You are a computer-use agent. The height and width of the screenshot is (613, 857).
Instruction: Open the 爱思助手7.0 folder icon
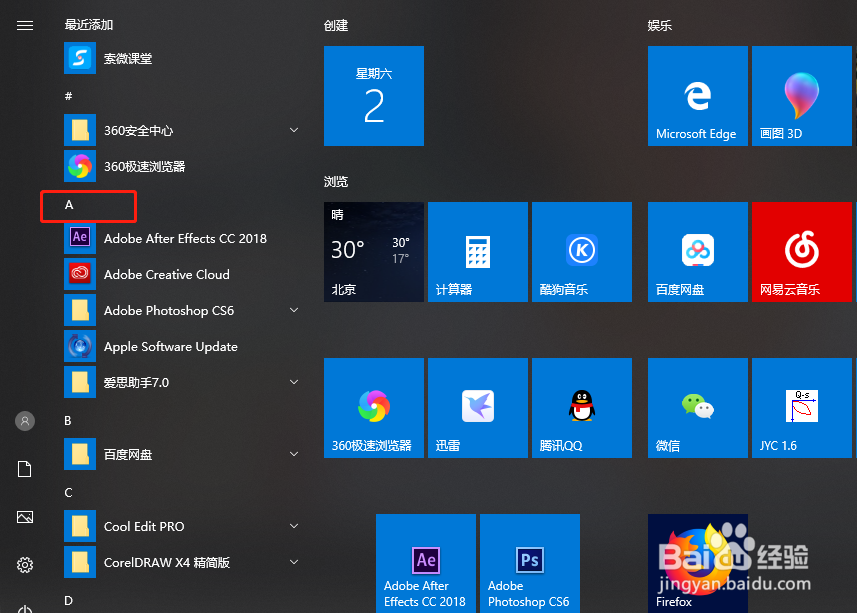coord(80,382)
